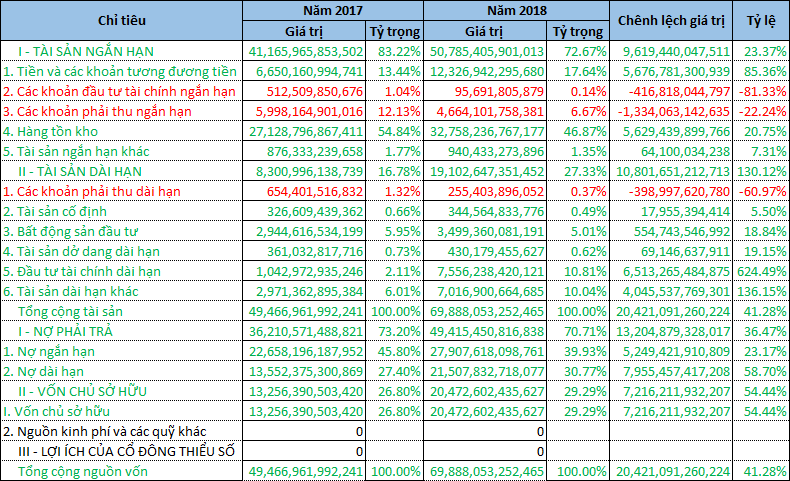The height and width of the screenshot is (481, 790).
Task: Click 'Các khoản phải thu ngắn hạn' label
Action: [97, 111]
